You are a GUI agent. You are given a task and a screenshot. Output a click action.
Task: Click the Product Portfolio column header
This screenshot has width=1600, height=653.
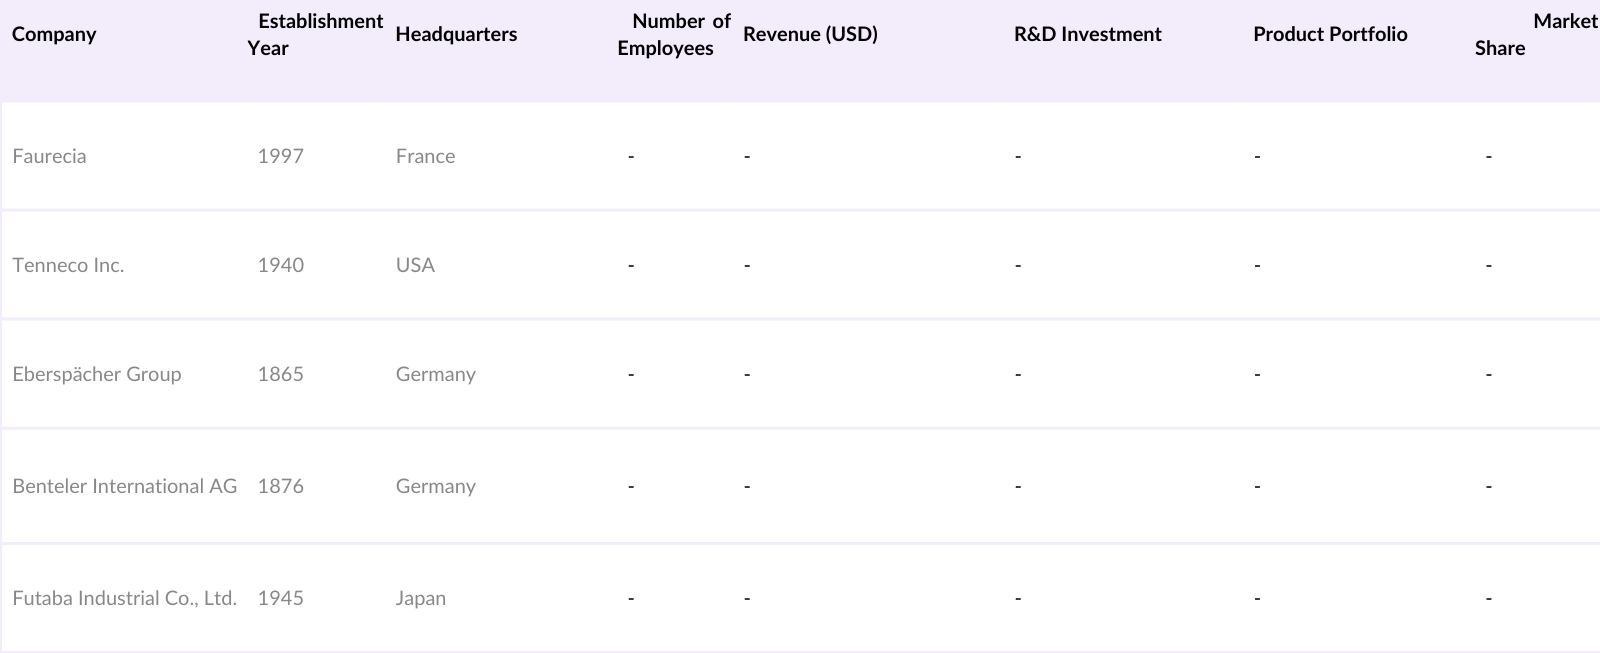click(1330, 34)
